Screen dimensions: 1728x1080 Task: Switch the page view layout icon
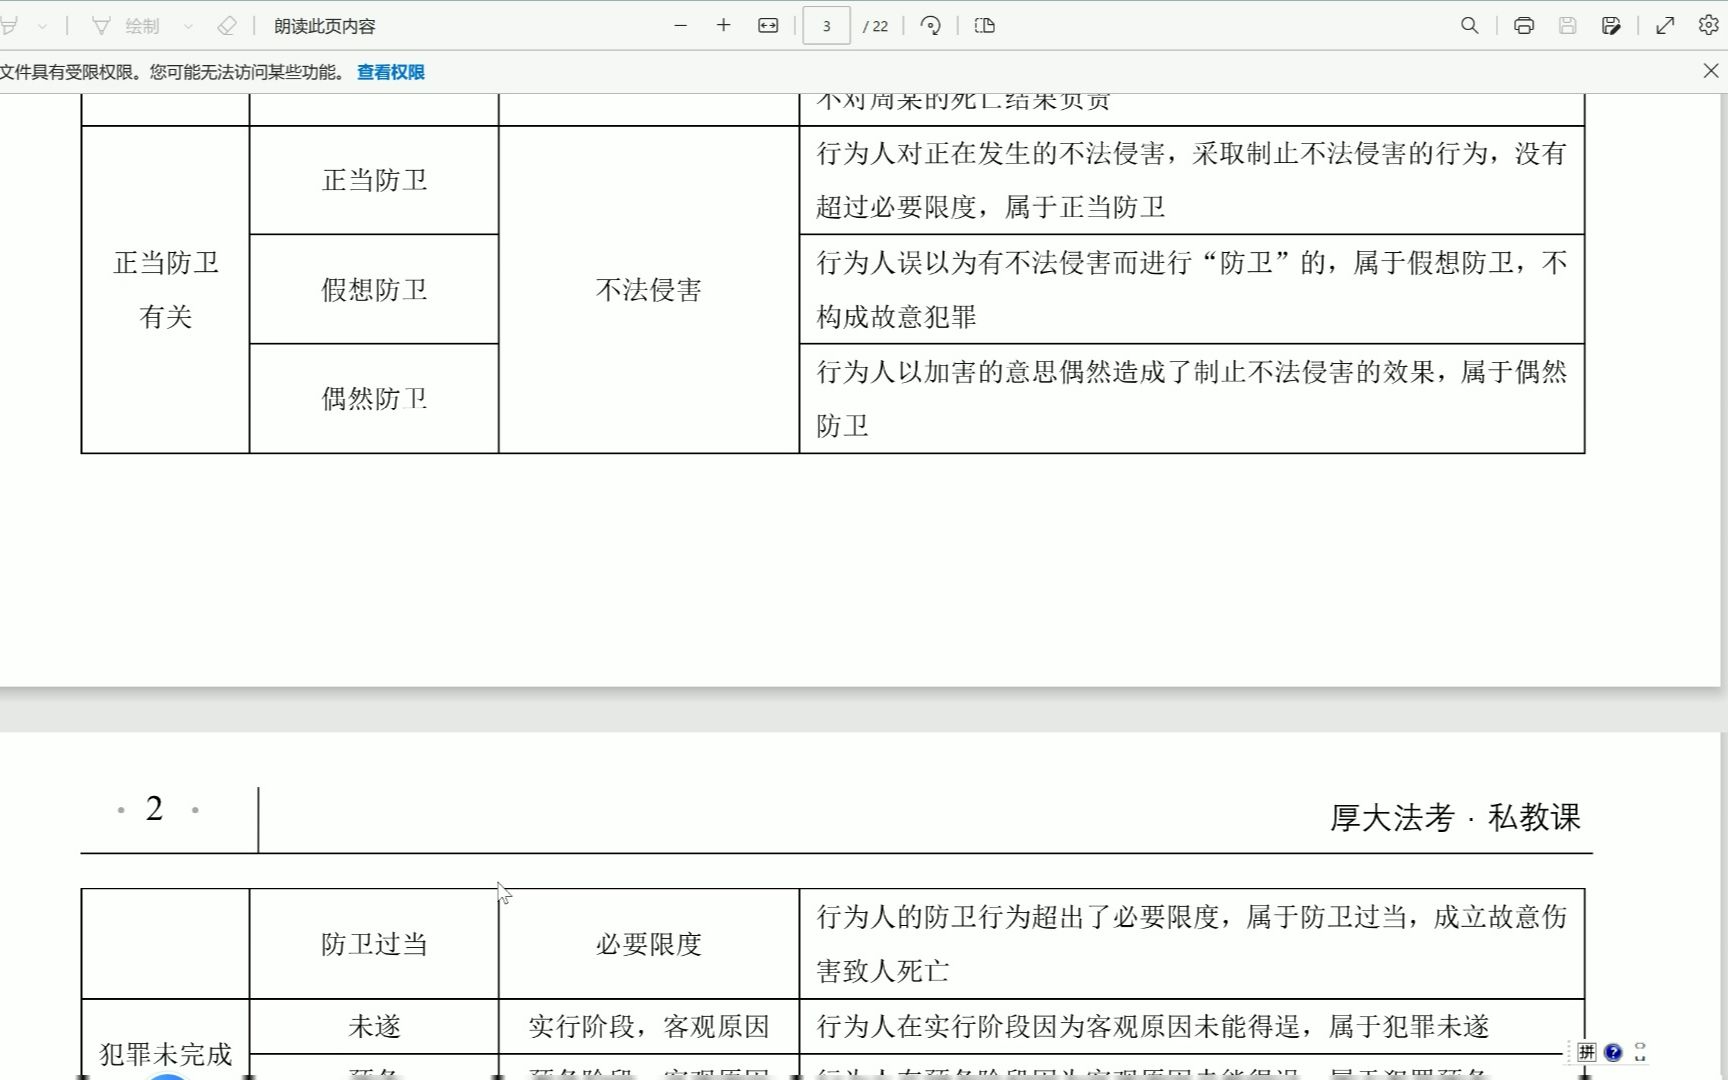[x=985, y=26]
